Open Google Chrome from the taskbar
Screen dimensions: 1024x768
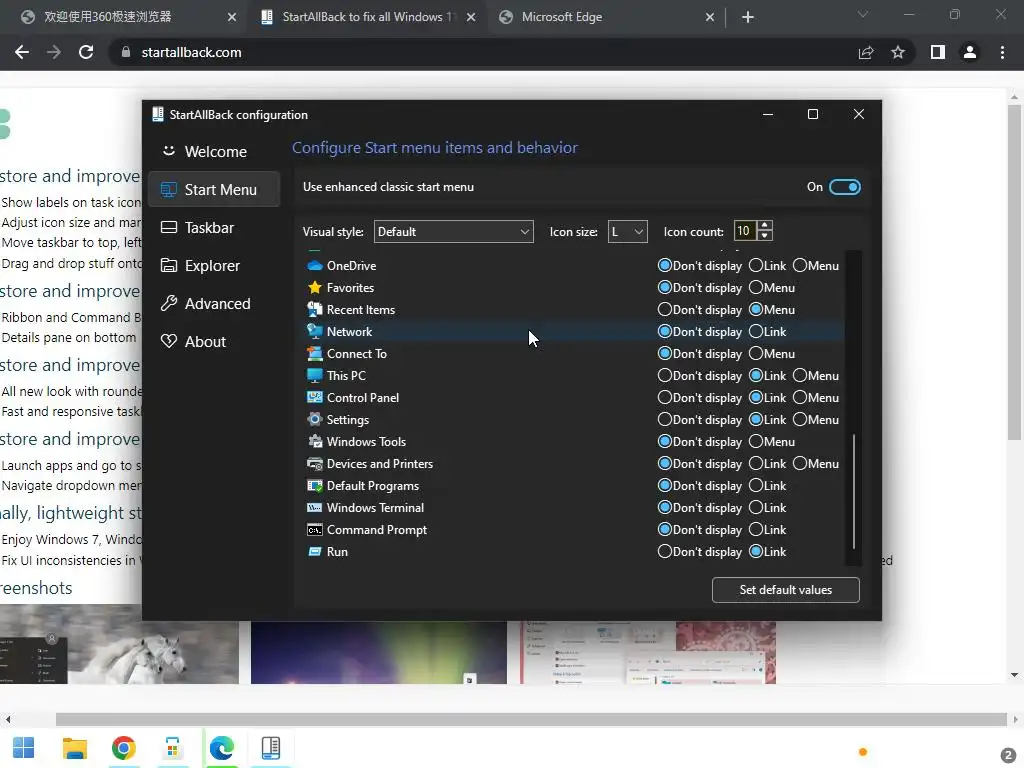[x=123, y=748]
